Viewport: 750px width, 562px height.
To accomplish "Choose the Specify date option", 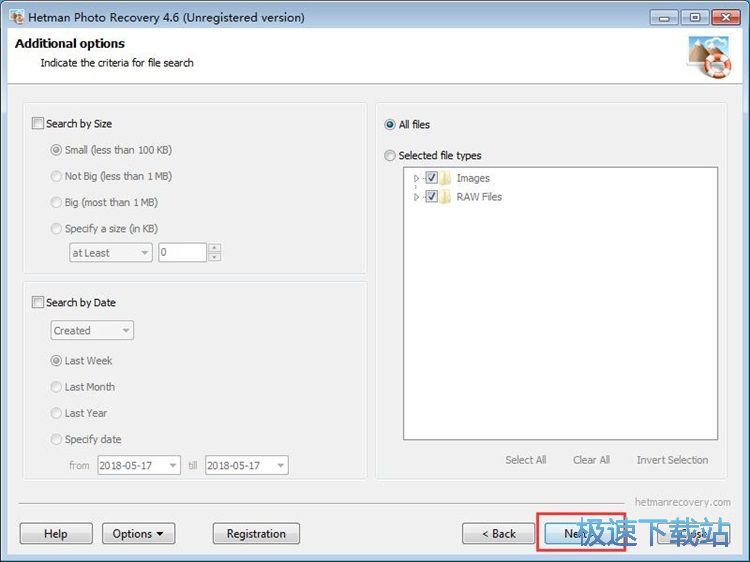I will pos(56,439).
